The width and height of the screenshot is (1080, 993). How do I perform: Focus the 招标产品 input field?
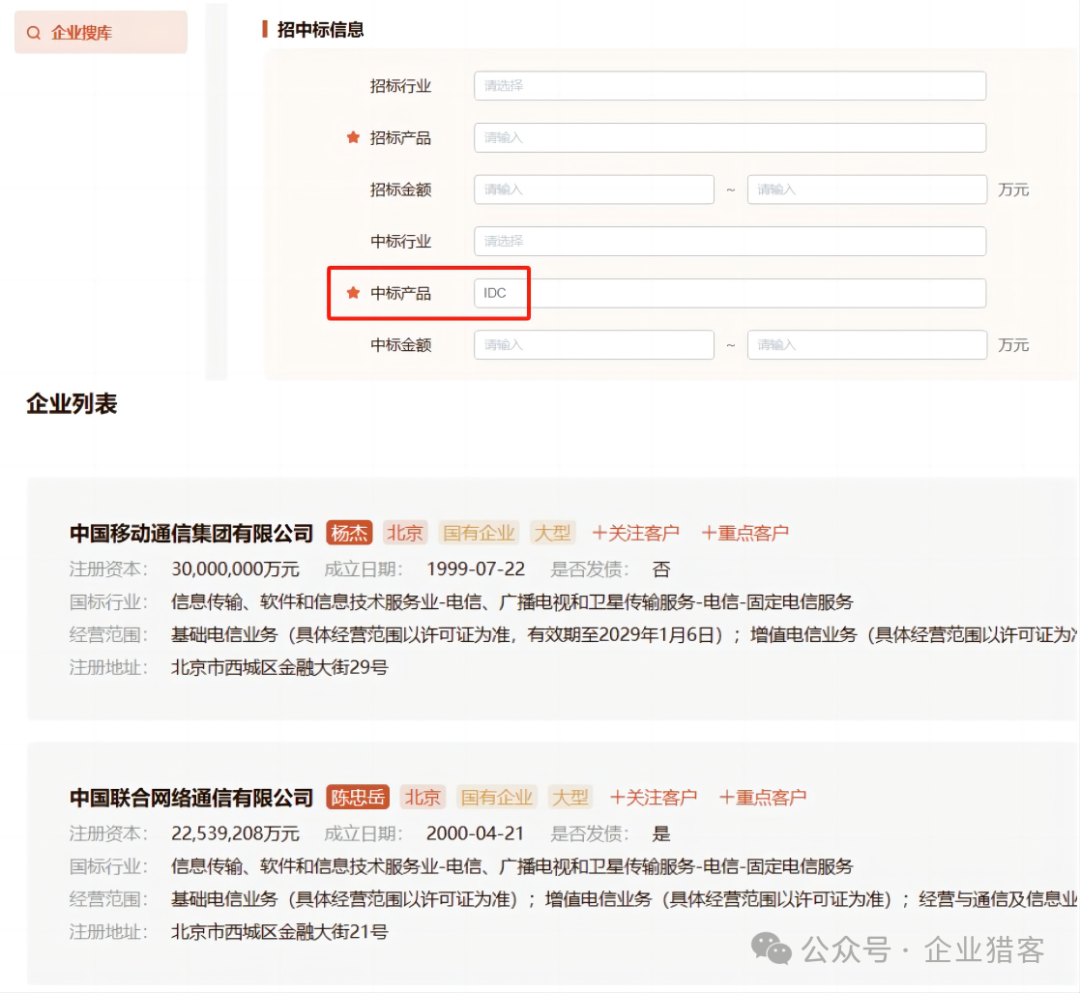coord(729,138)
